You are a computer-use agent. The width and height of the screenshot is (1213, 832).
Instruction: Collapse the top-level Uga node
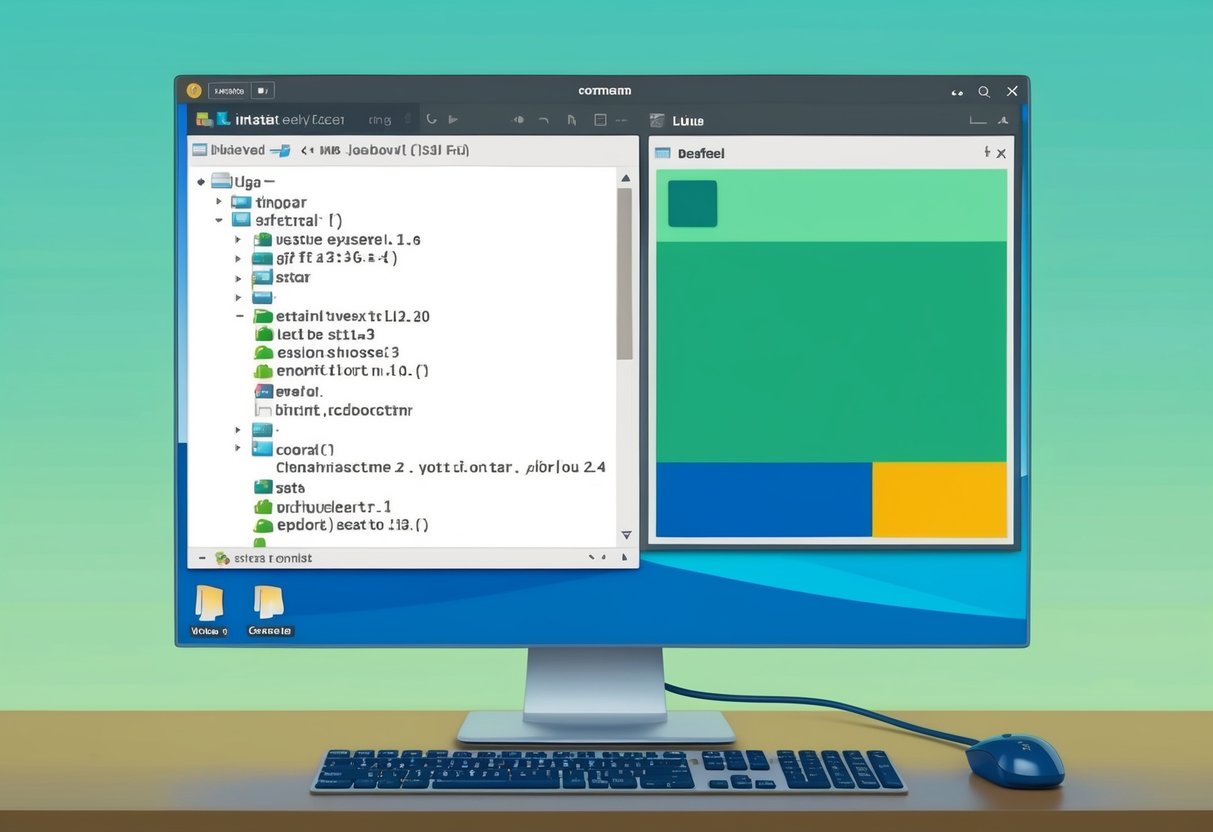(x=201, y=182)
